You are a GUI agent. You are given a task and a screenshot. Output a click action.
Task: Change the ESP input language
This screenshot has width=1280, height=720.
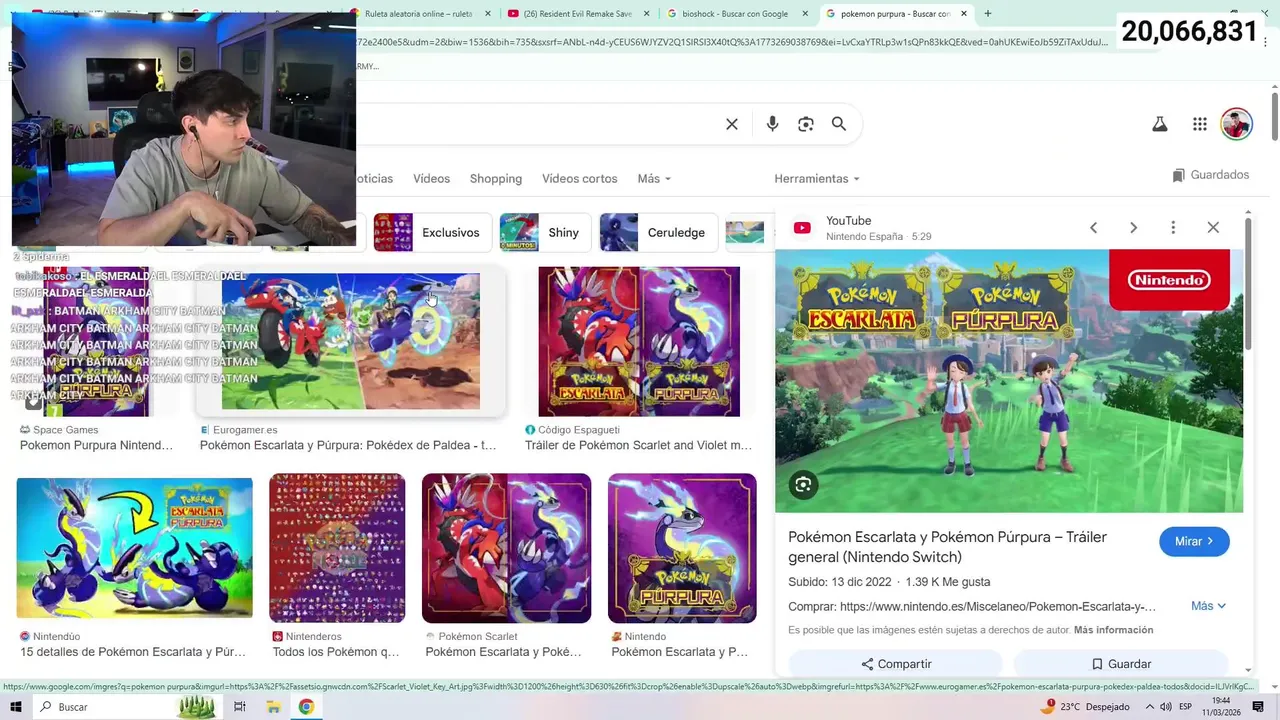coord(1185,707)
